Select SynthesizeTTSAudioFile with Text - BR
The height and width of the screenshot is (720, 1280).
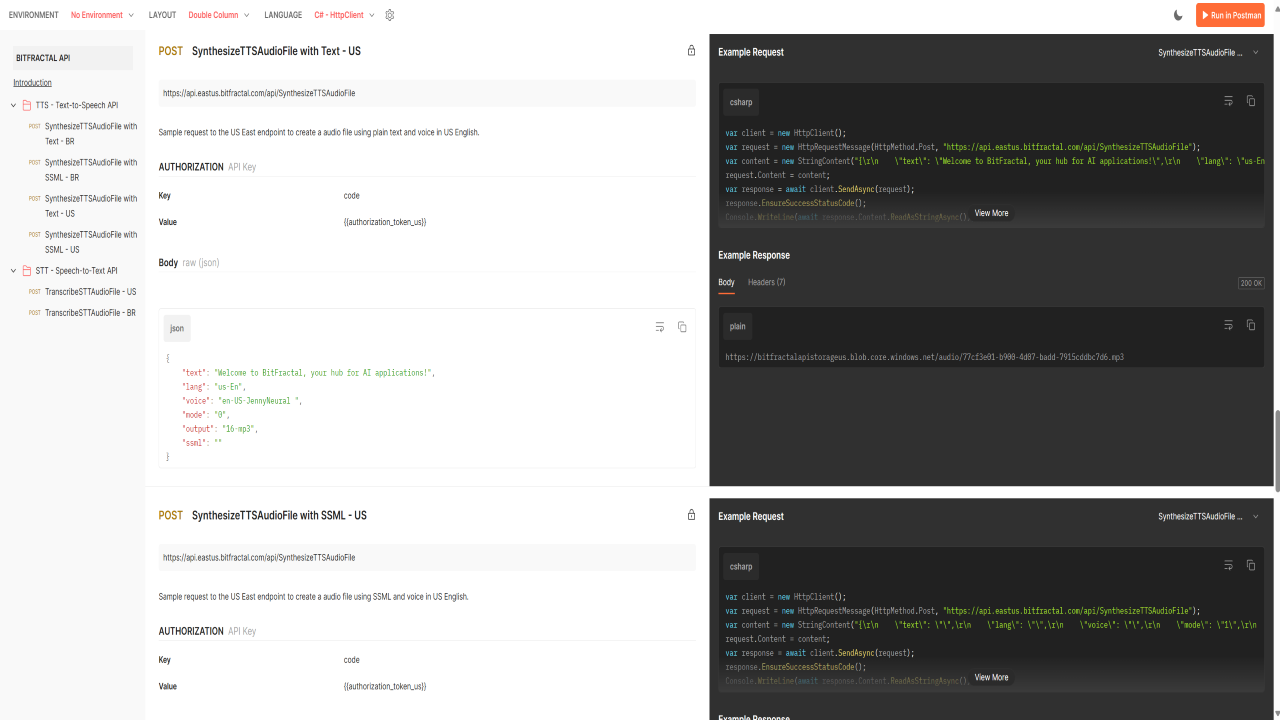click(x=90, y=134)
